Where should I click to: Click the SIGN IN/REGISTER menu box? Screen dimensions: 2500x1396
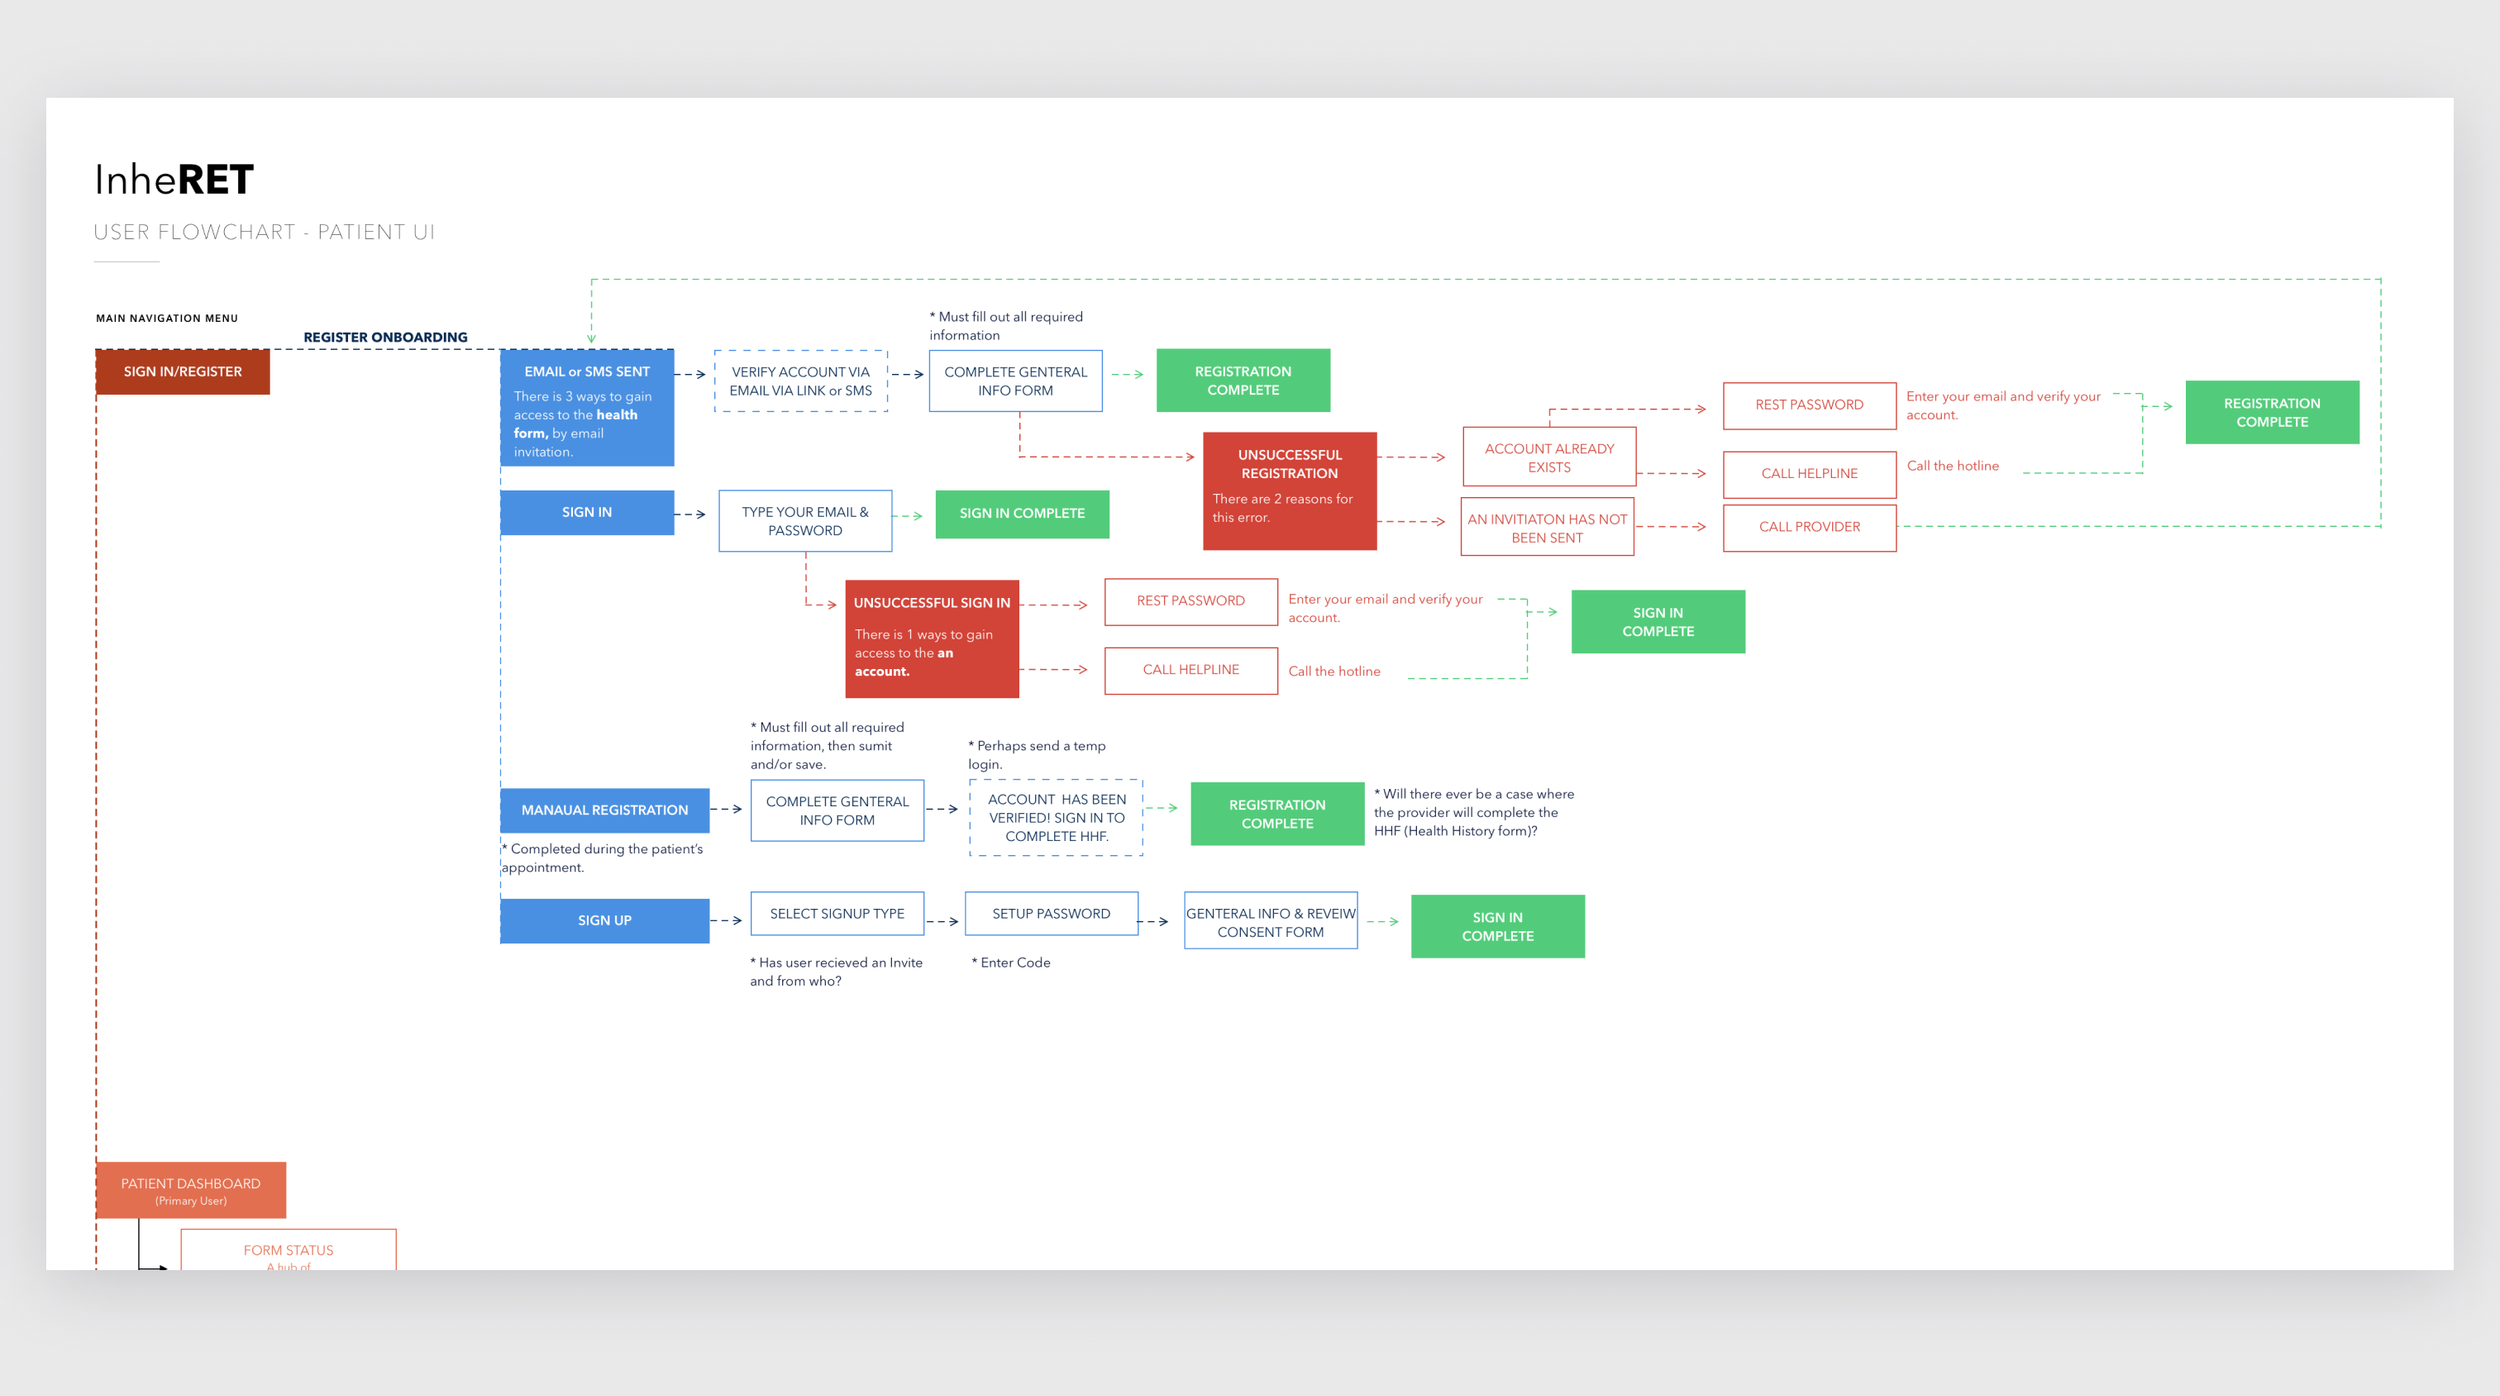(183, 372)
